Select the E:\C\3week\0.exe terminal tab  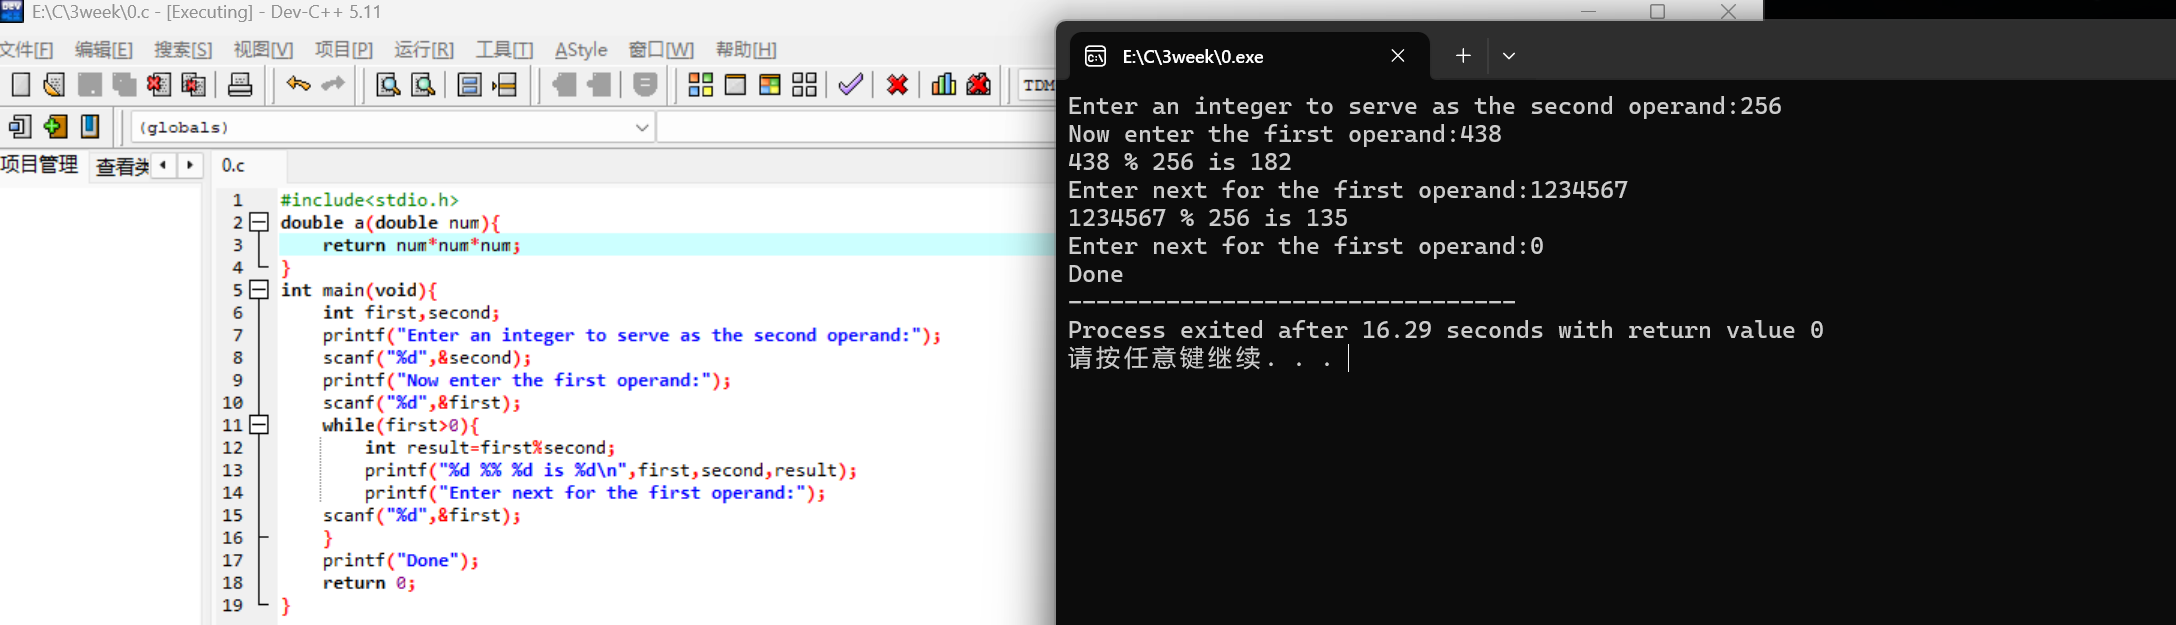(1250, 56)
